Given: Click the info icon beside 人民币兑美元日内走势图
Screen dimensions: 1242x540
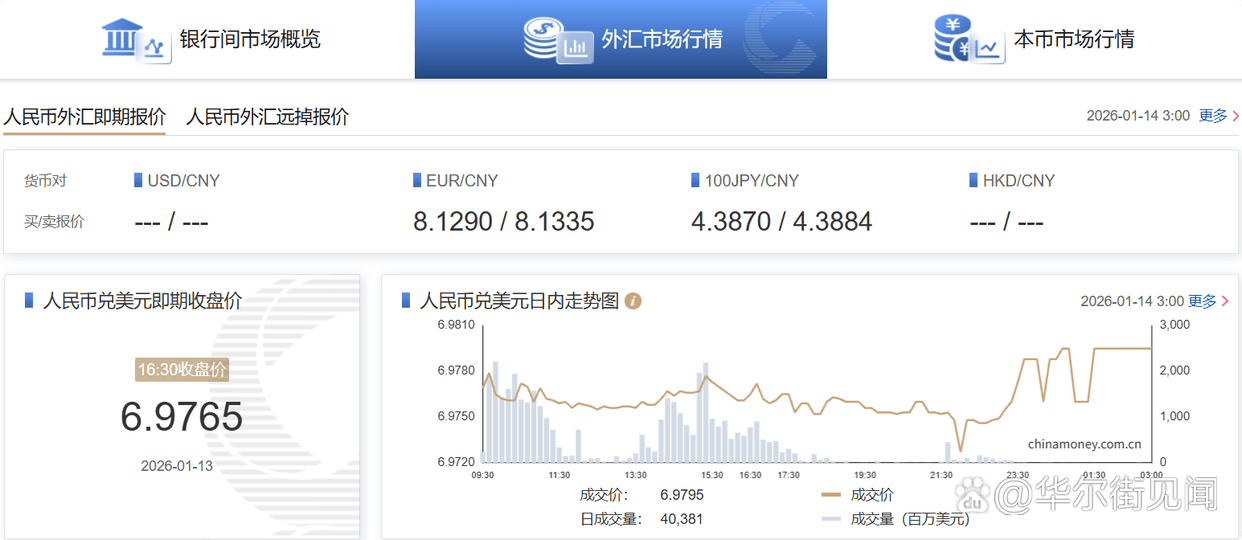Looking at the screenshot, I should tap(633, 301).
